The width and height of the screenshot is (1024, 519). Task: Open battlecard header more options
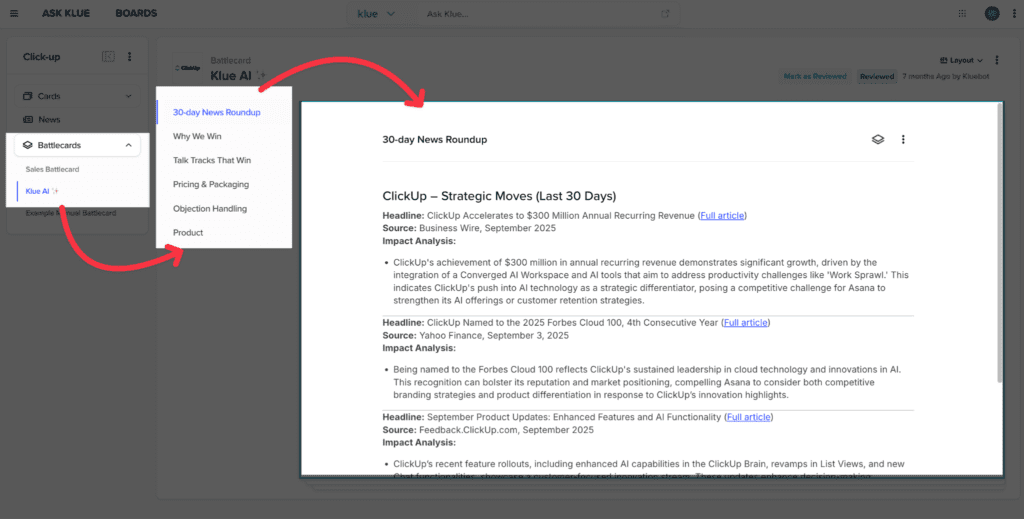(997, 60)
